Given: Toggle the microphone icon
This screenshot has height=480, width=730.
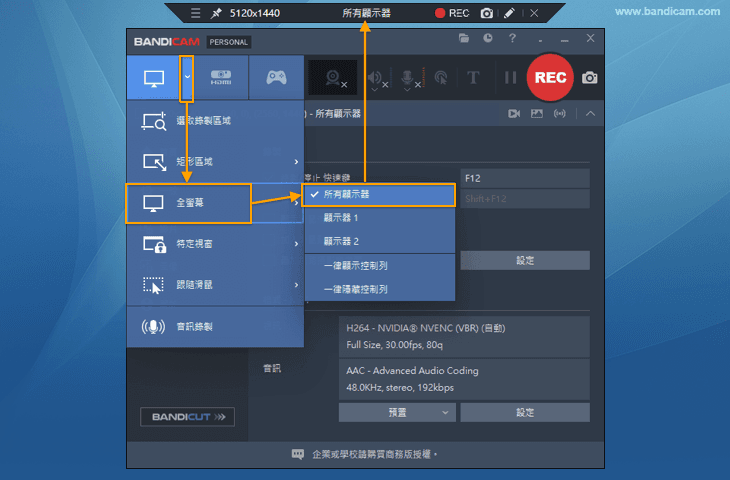Looking at the screenshot, I should coord(409,79).
